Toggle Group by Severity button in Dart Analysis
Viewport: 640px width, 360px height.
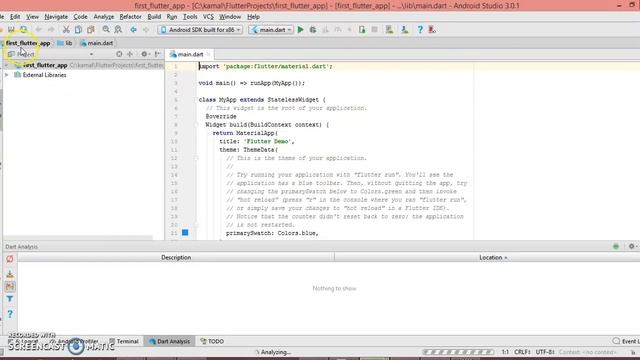(10, 287)
